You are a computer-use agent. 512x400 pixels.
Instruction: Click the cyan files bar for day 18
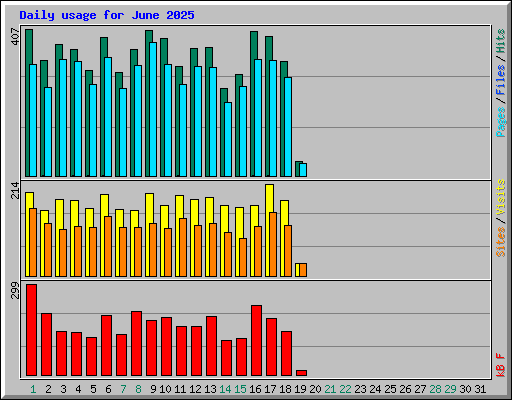point(288,127)
